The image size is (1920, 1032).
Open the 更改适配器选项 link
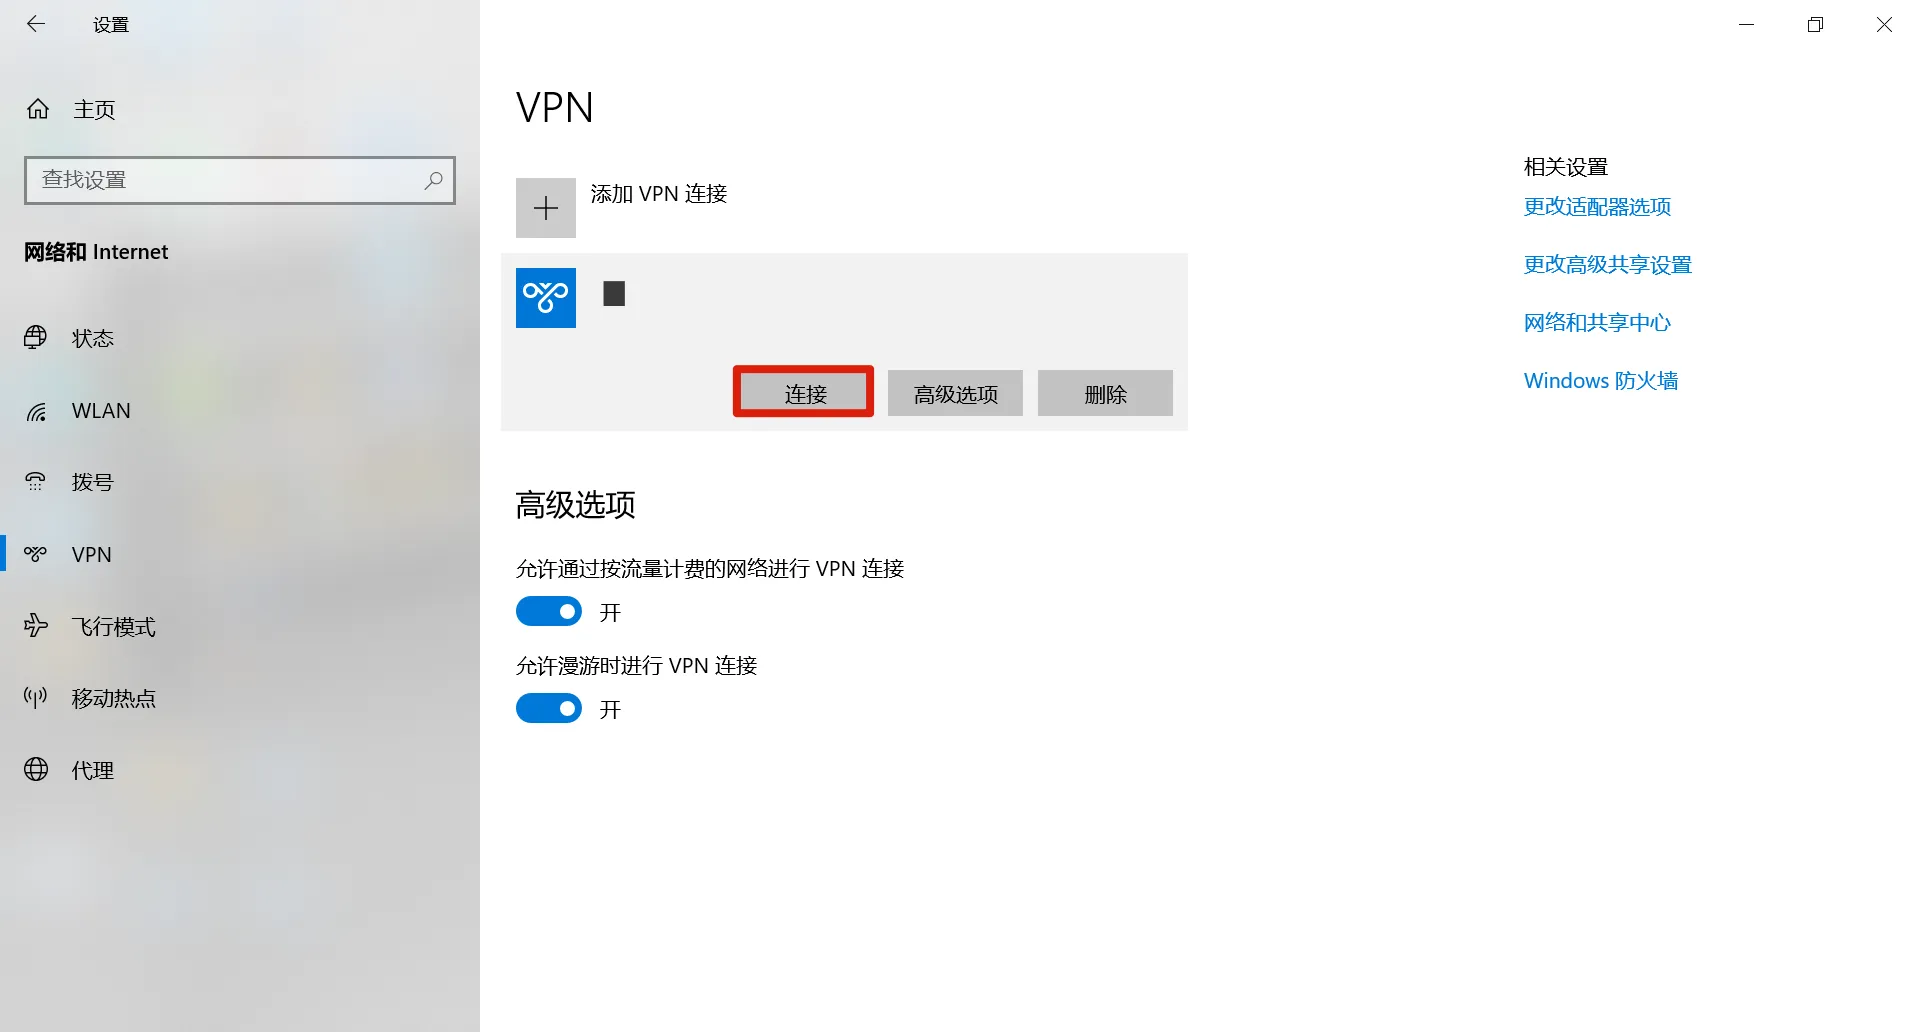[x=1597, y=207]
